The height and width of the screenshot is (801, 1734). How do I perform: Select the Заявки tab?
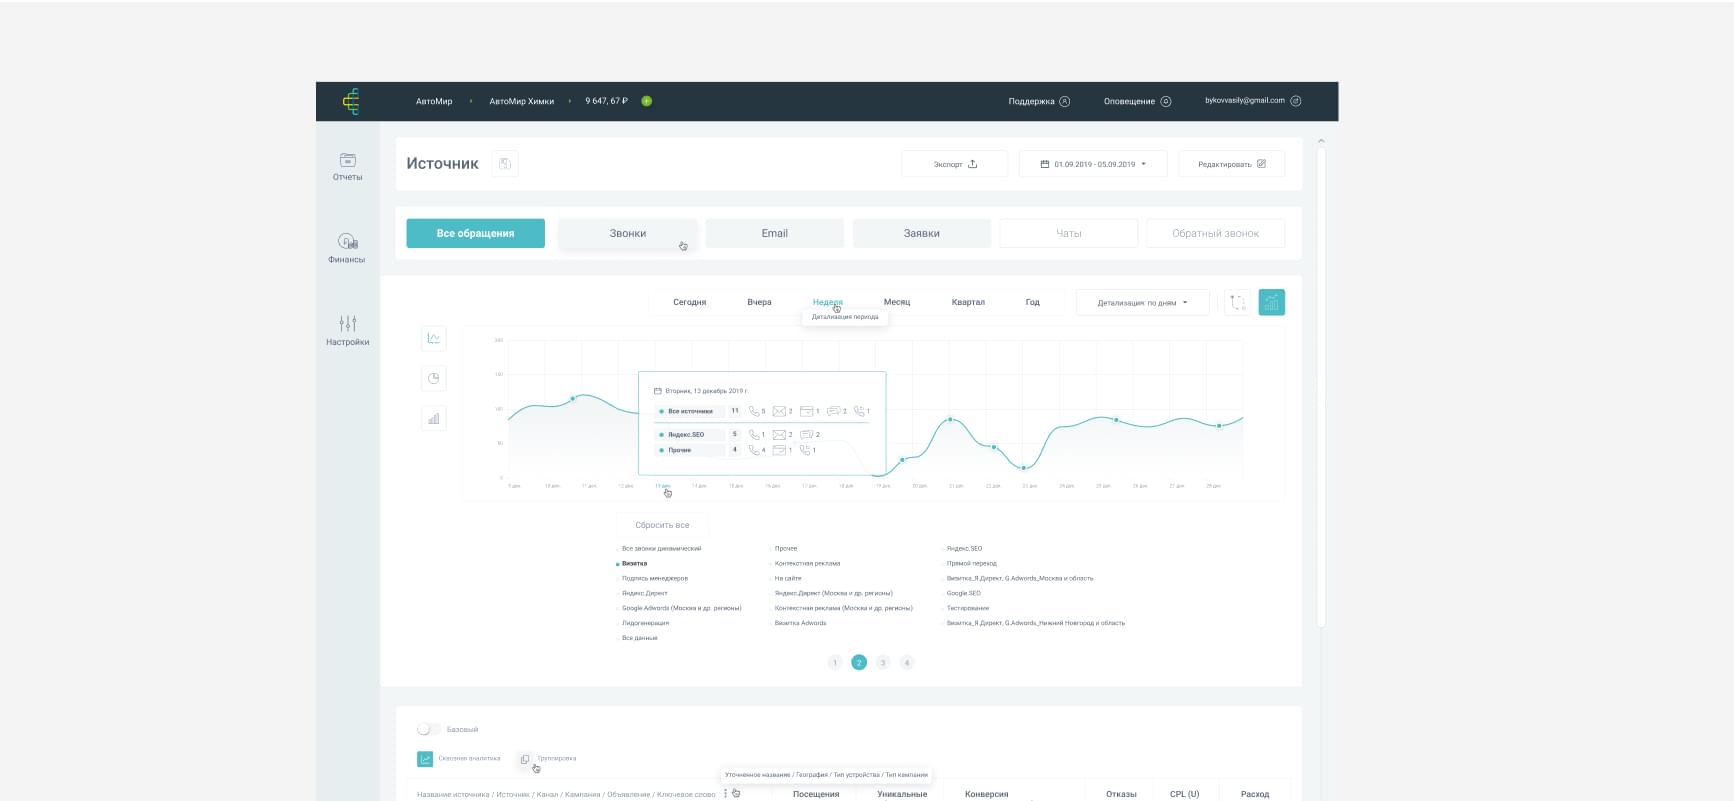(x=922, y=233)
